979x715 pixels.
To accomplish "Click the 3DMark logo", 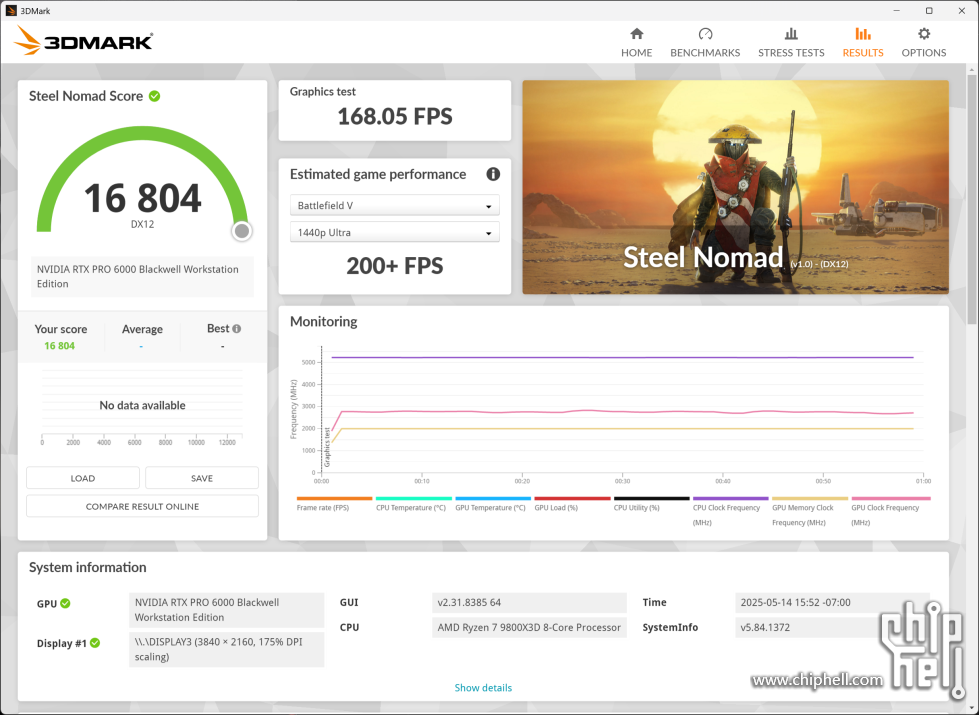I will (84, 41).
